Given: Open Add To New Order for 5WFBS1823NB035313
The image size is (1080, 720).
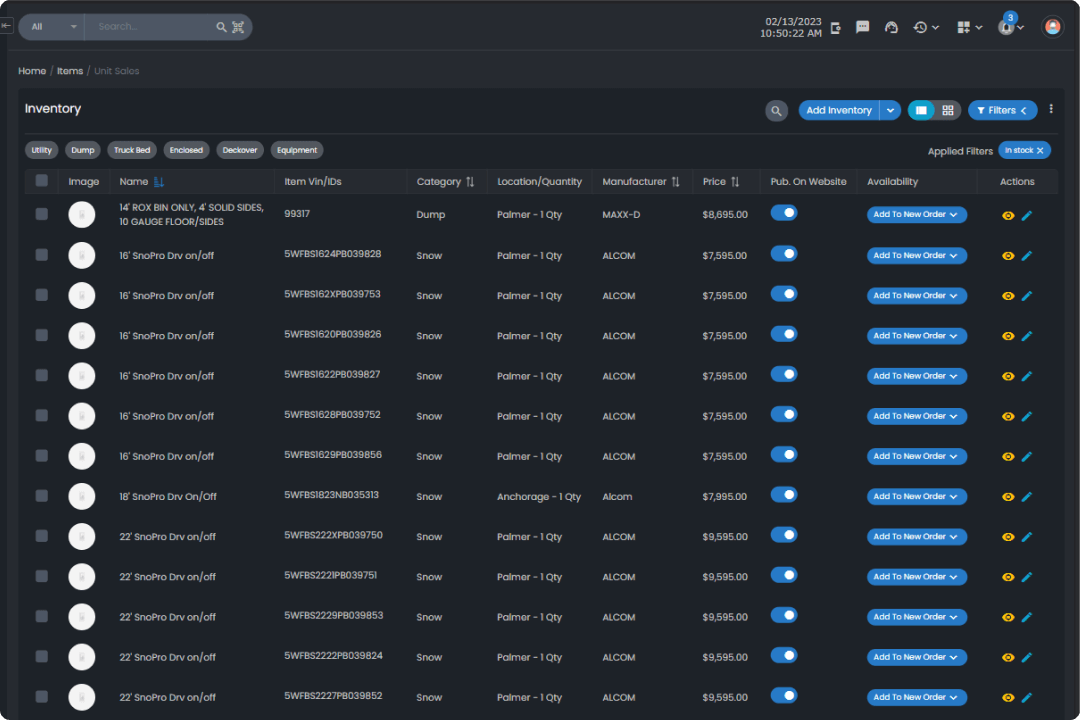Looking at the screenshot, I should (x=916, y=497).
